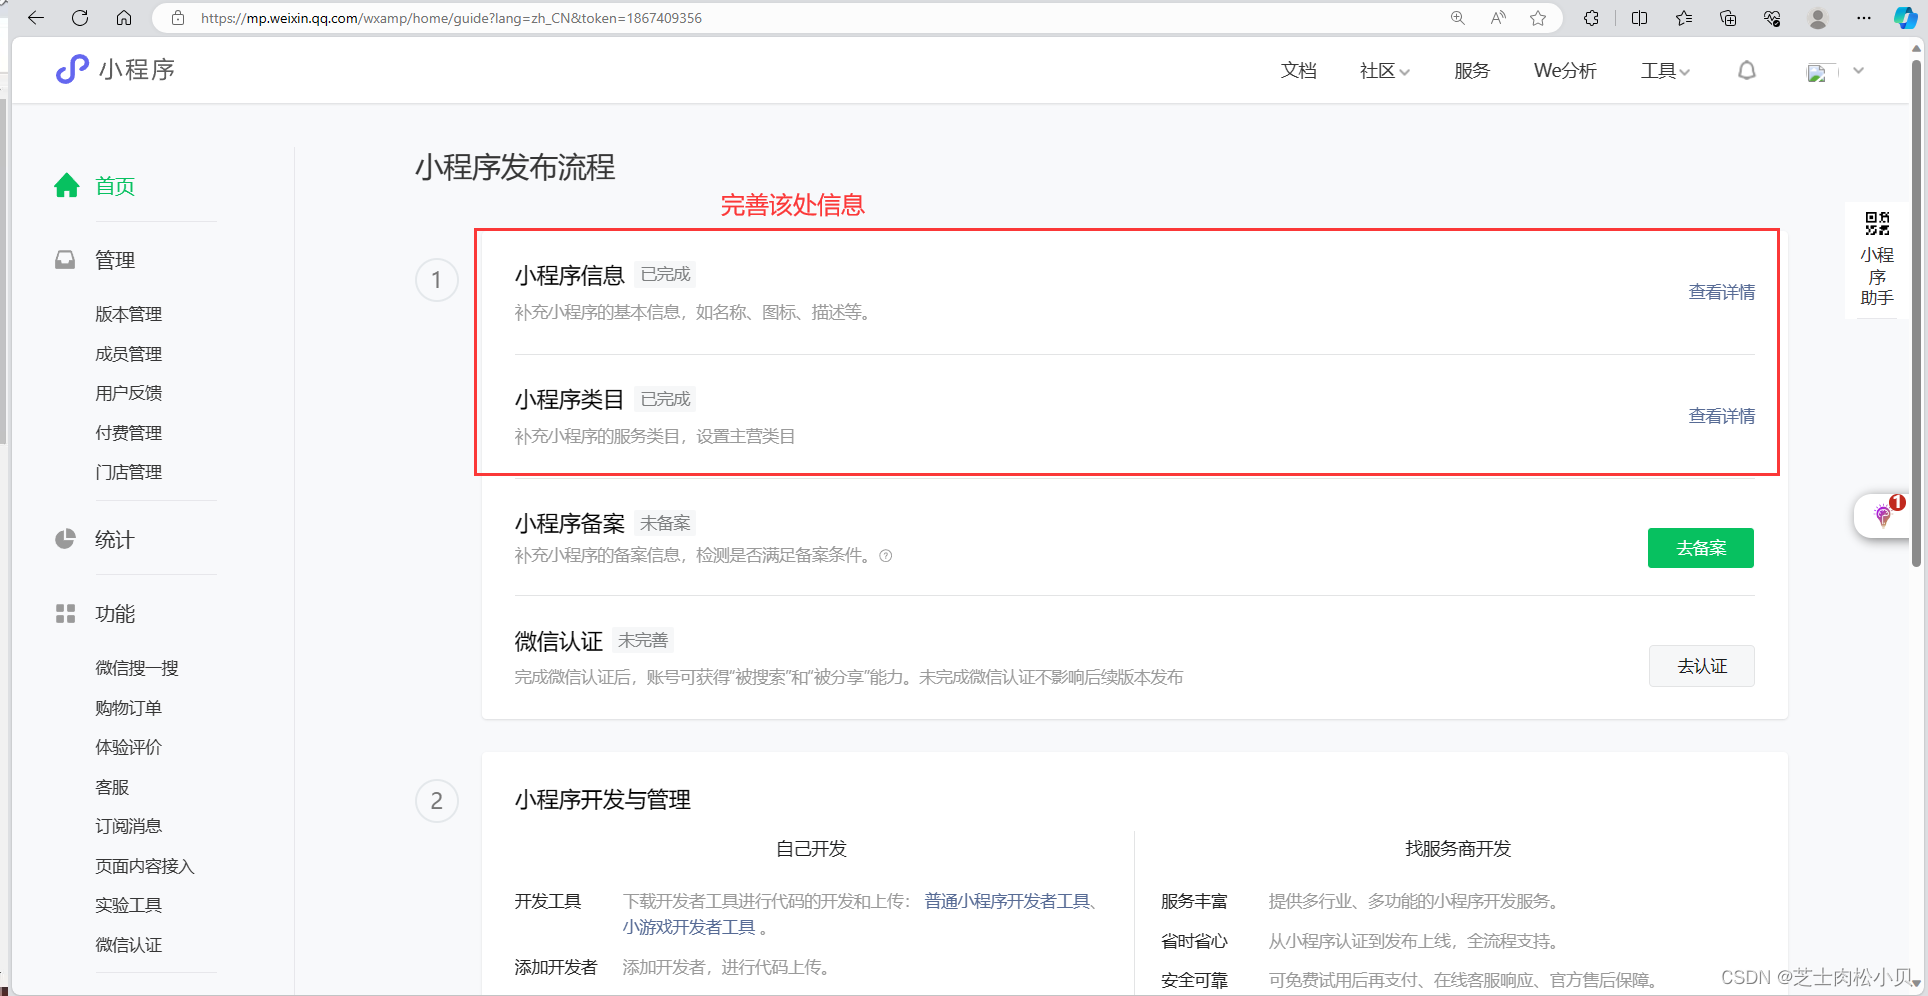This screenshot has width=1928, height=996.
Task: Open the 普通小程序开发者工具 link
Action: [1007, 901]
